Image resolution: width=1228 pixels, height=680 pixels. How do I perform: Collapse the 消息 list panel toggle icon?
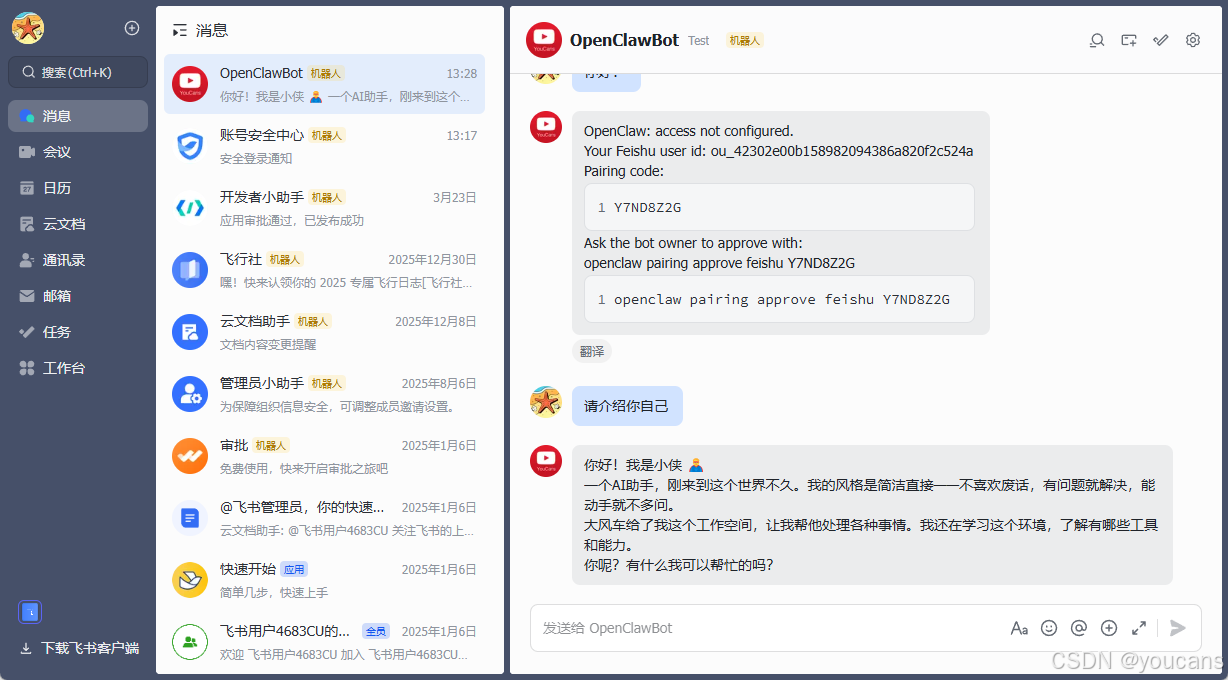[180, 31]
